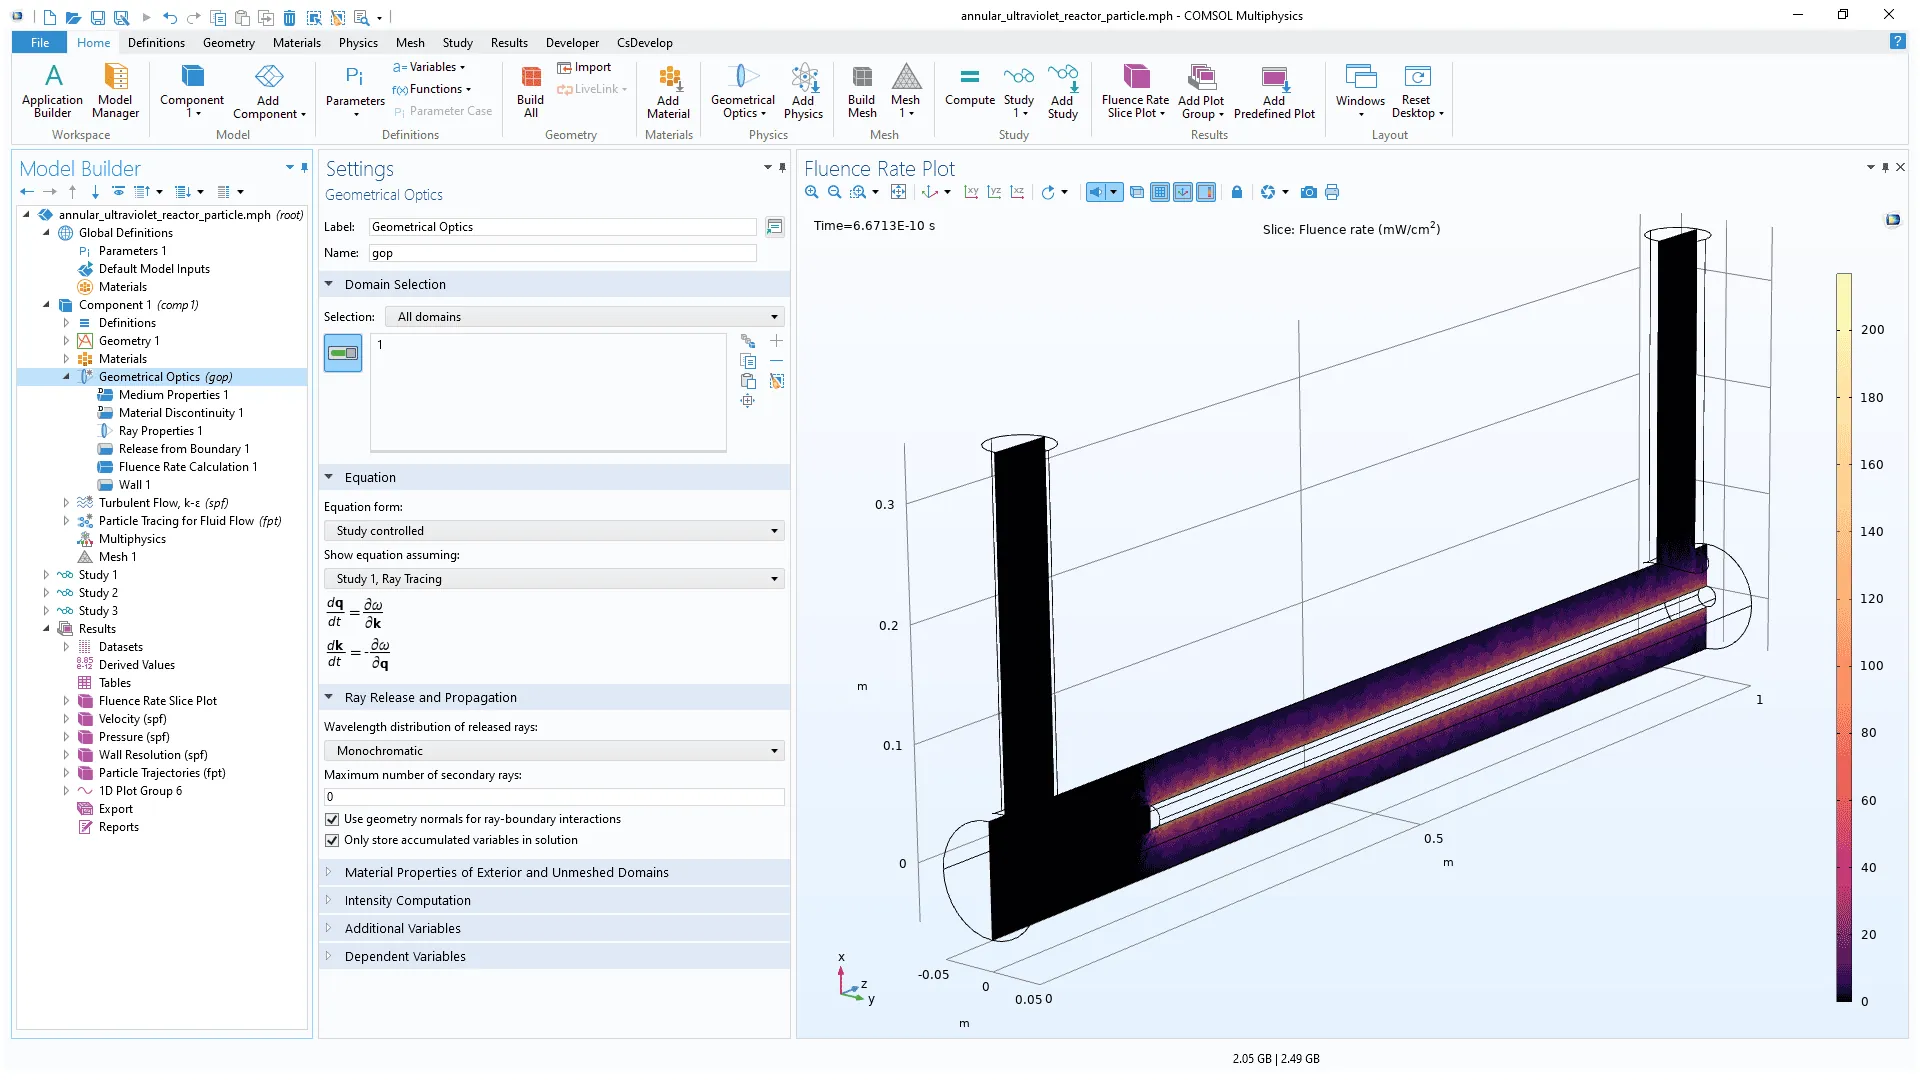Image resolution: width=1920 pixels, height=1080 pixels.
Task: Toggle Only store accumulated variables in solution
Action: (x=332, y=840)
